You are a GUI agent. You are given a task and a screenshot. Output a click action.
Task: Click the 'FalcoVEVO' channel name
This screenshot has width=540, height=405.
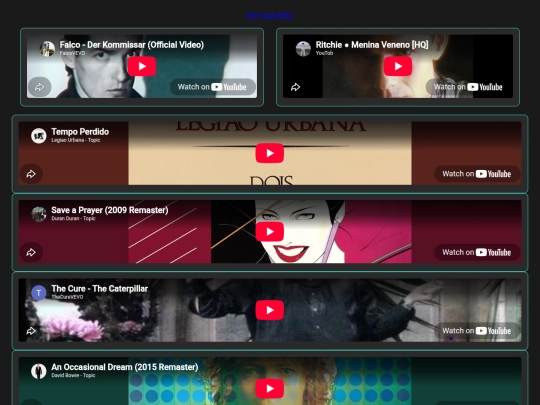coord(72,53)
